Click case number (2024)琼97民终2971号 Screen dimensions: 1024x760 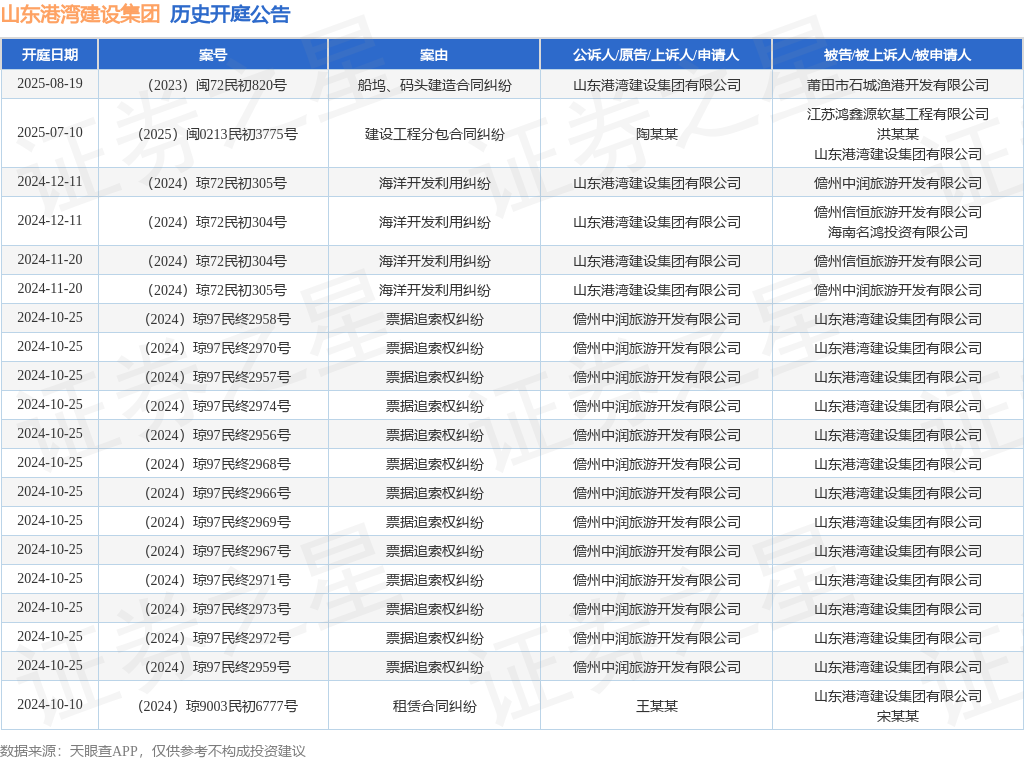[217, 580]
